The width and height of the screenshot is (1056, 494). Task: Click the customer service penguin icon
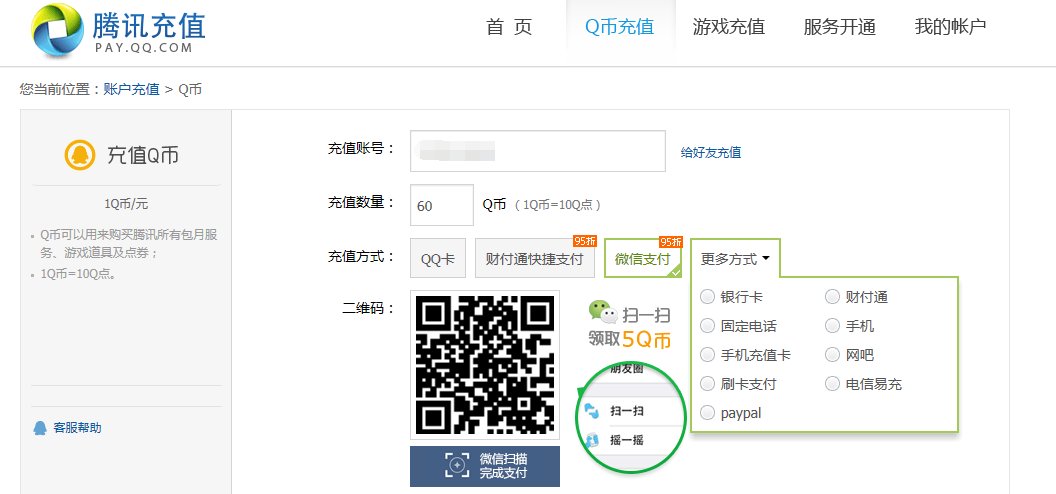coord(40,428)
